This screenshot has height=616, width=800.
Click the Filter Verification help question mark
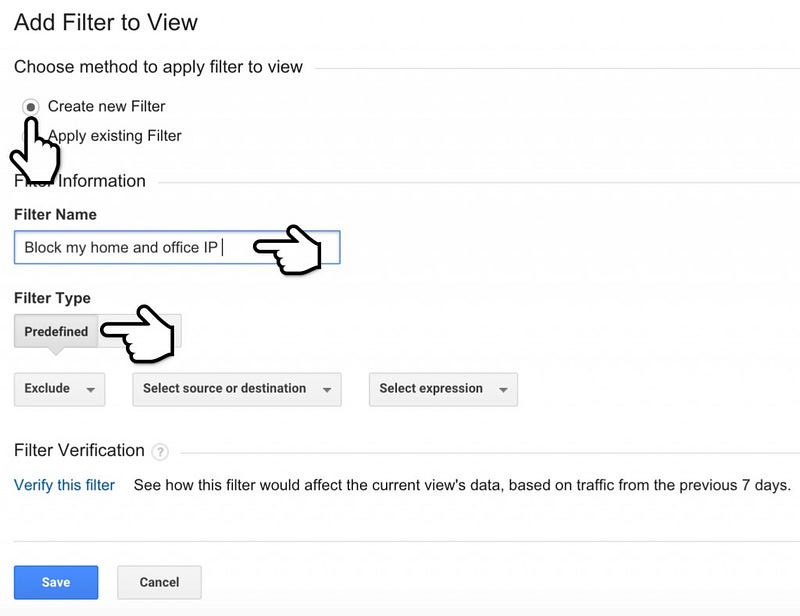tap(160, 452)
